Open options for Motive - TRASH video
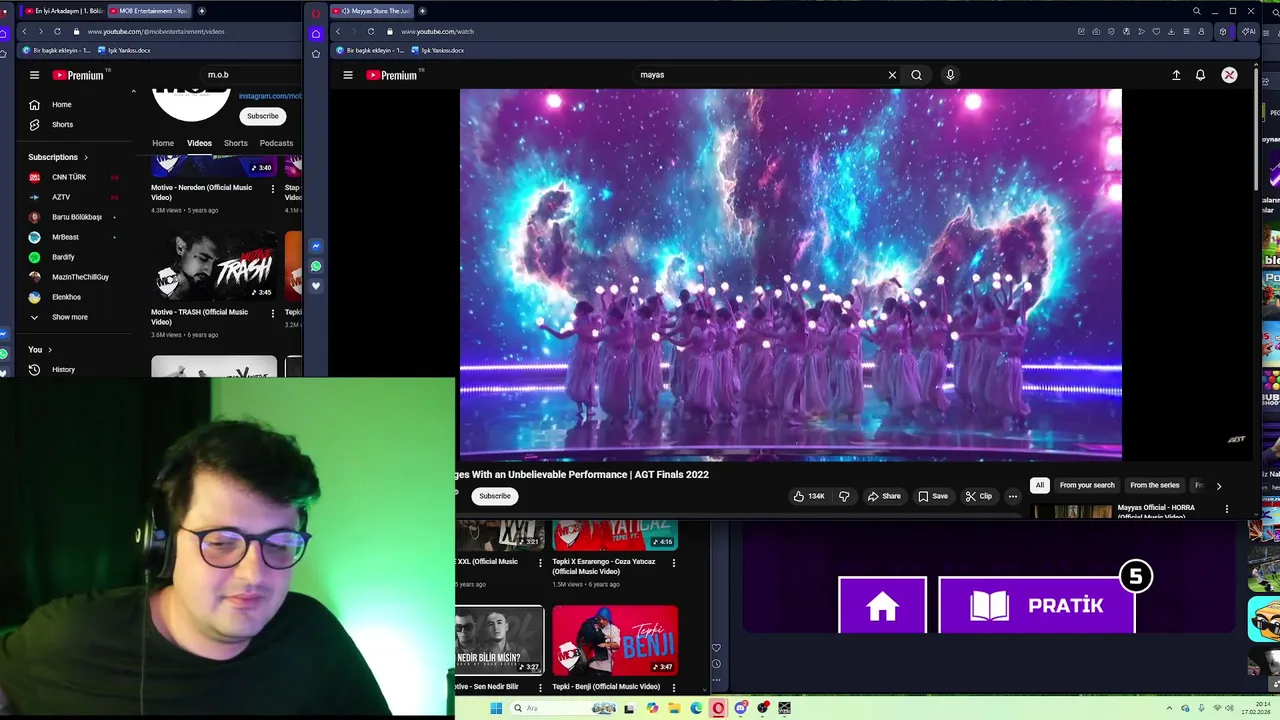Image resolution: width=1280 pixels, height=720 pixels. point(272,313)
